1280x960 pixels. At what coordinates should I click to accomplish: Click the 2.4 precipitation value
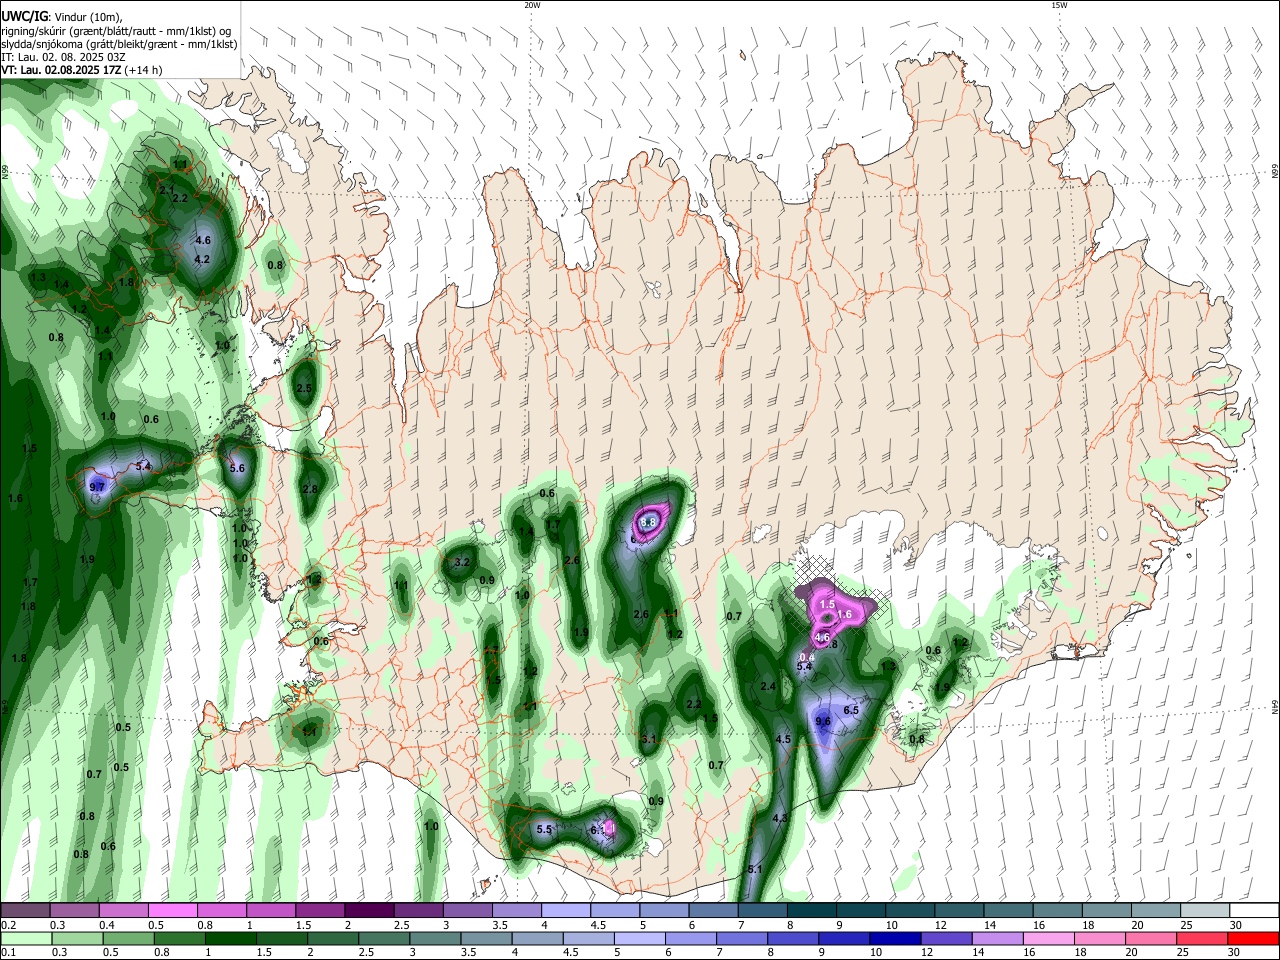coord(768,687)
